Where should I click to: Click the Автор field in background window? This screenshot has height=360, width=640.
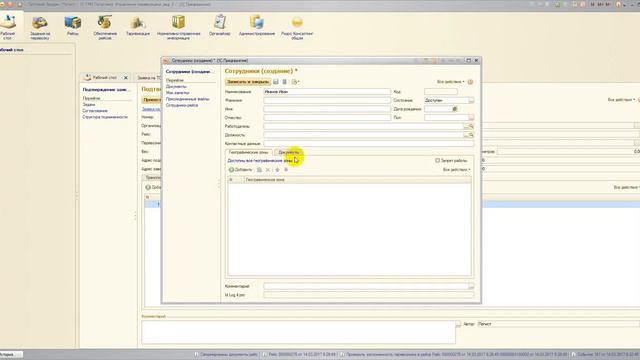558,324
